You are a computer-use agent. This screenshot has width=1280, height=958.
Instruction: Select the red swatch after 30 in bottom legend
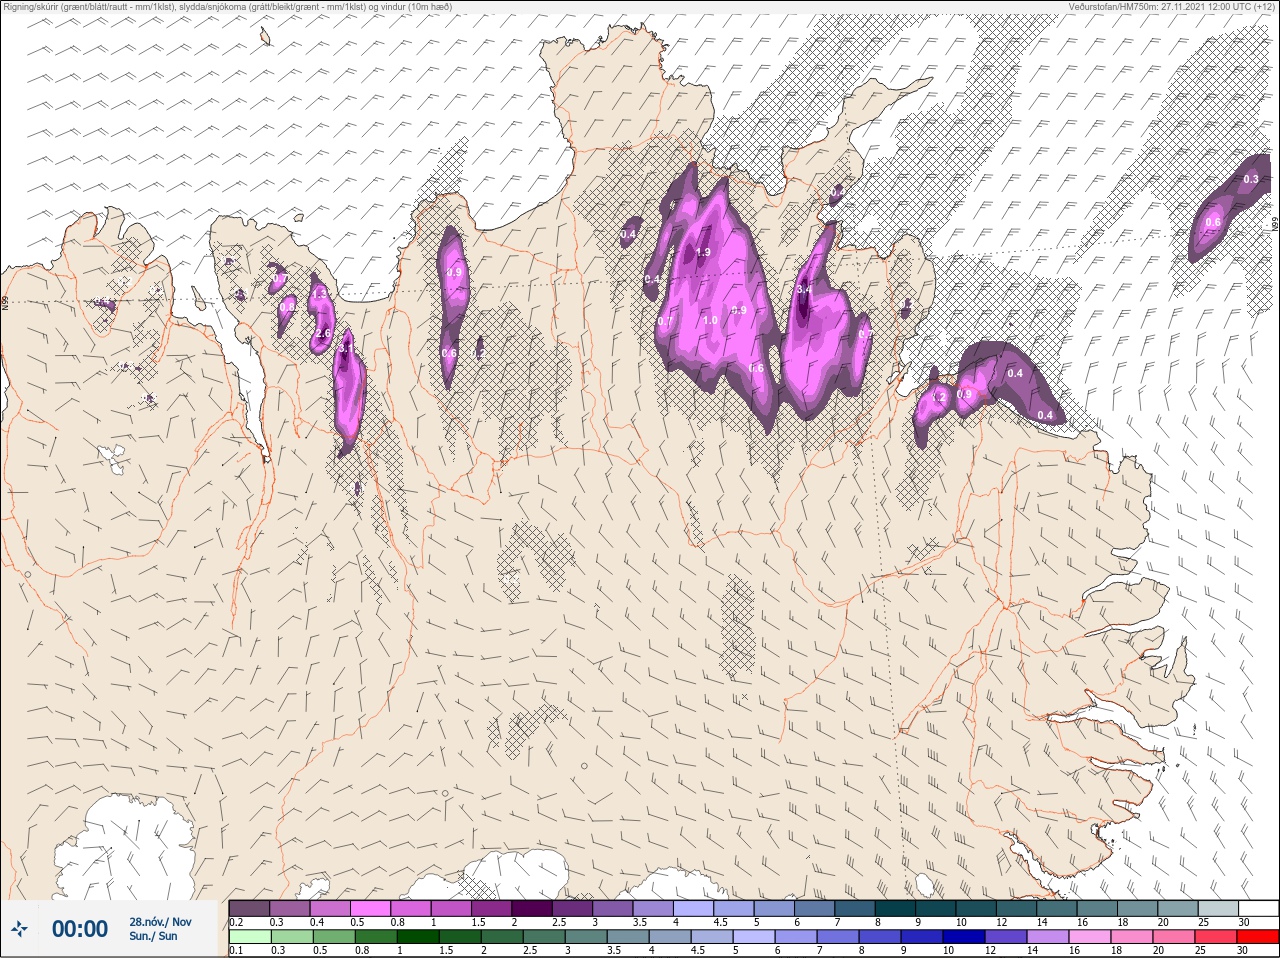[1259, 937]
